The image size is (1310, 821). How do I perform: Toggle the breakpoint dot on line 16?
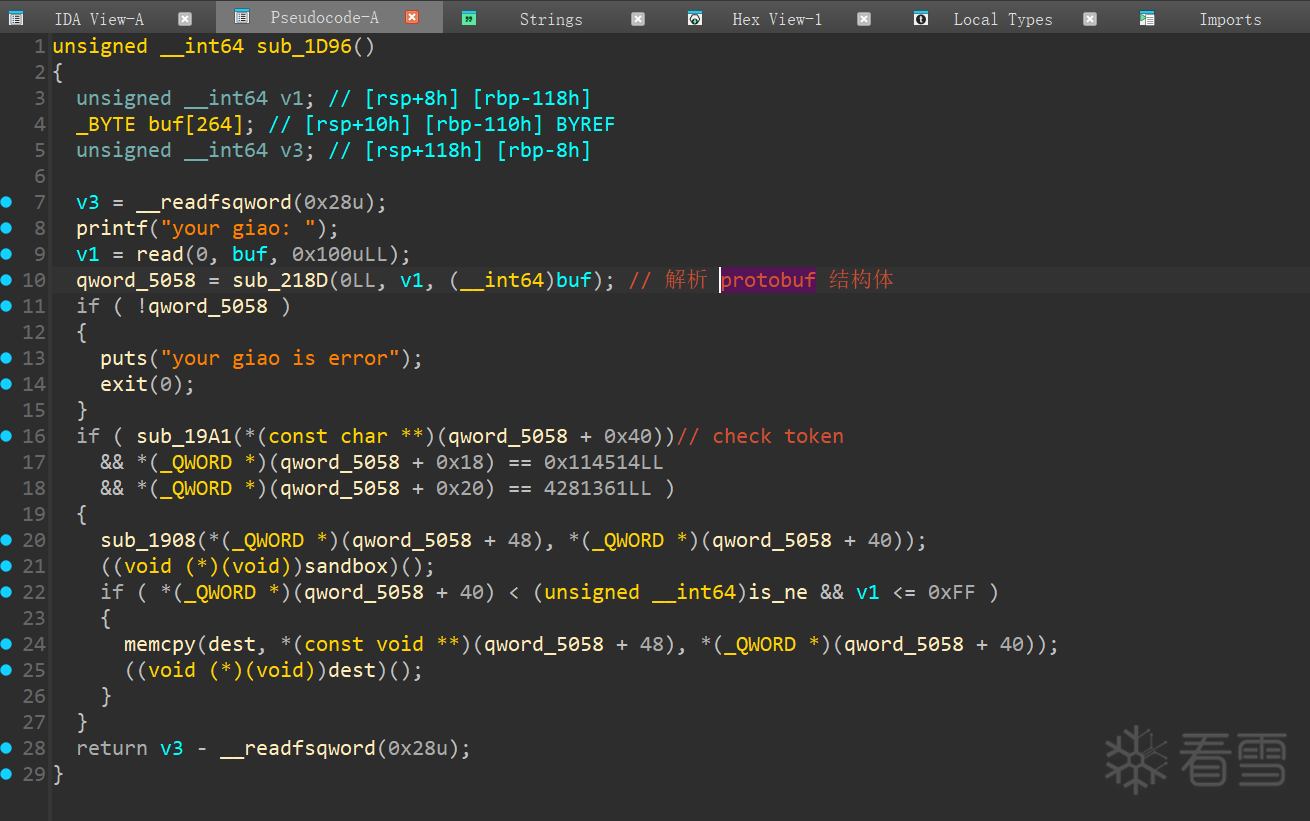pos(7,436)
